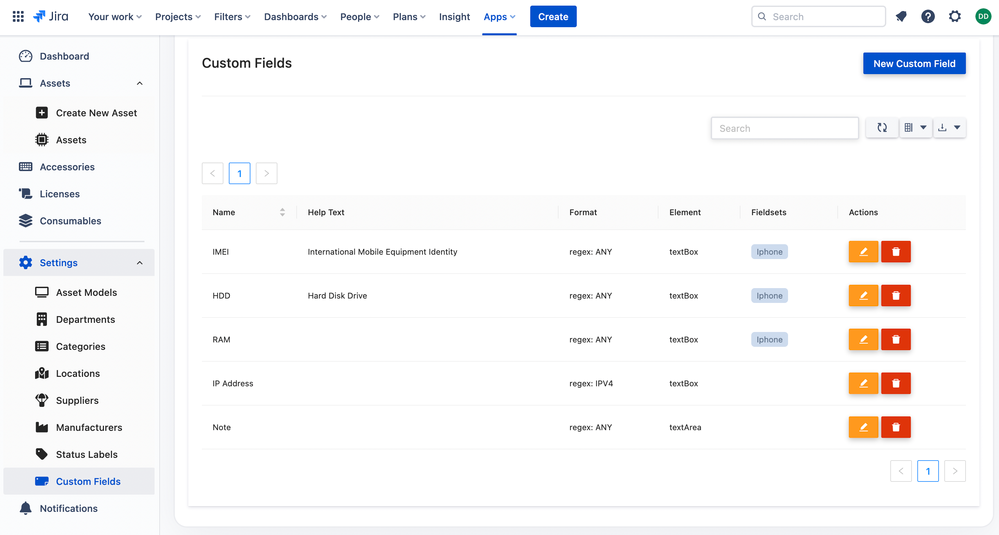
Task: Collapse the Settings sidebar section
Action: [140, 263]
